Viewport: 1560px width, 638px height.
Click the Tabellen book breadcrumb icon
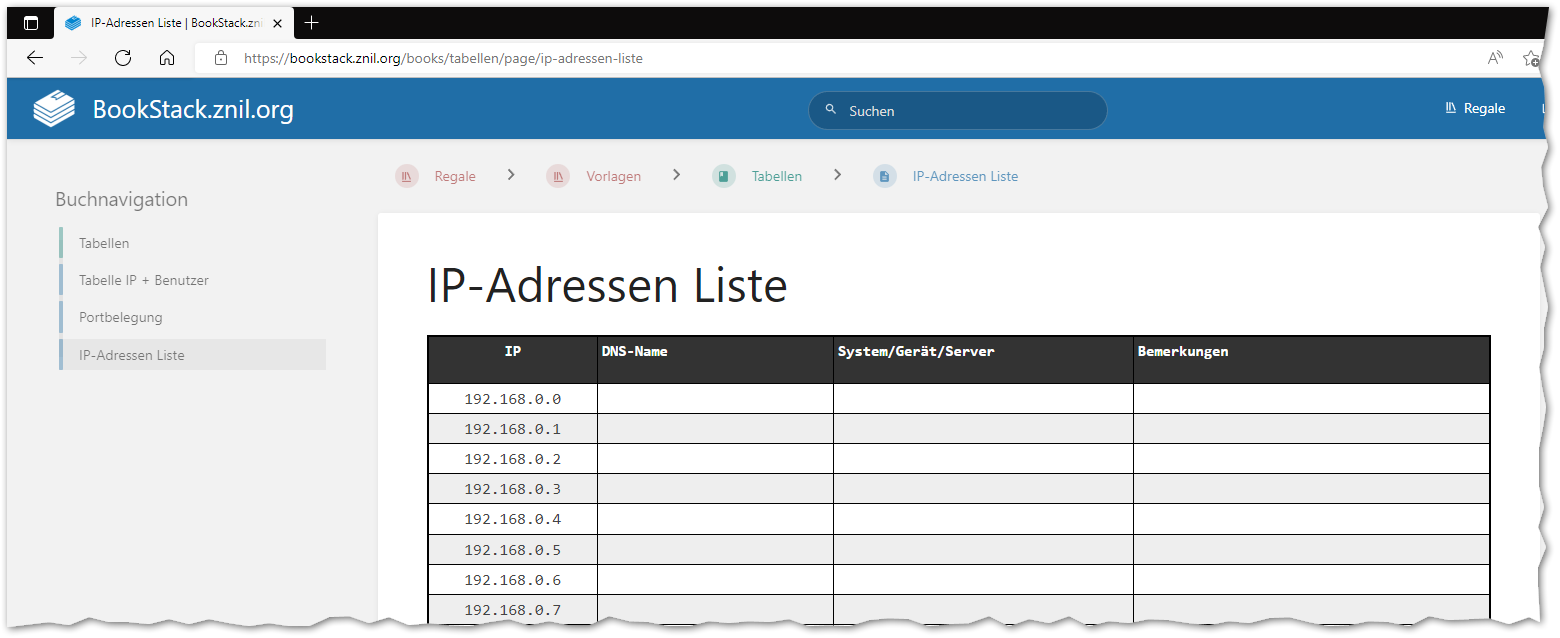click(724, 177)
